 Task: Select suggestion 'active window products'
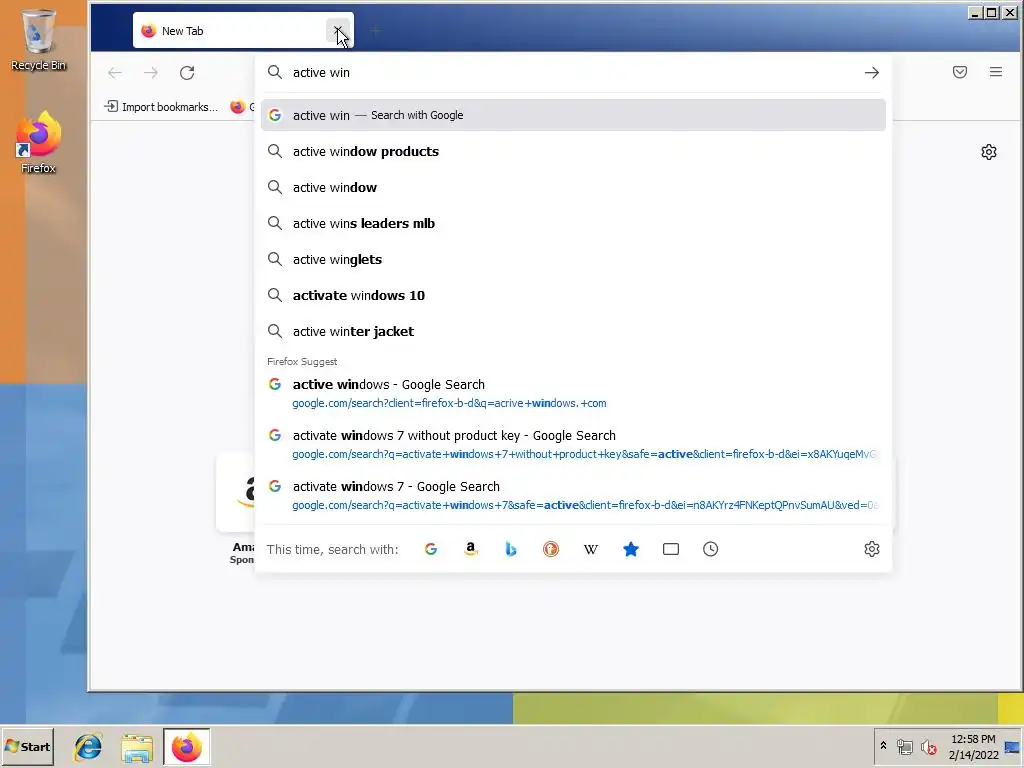point(573,152)
